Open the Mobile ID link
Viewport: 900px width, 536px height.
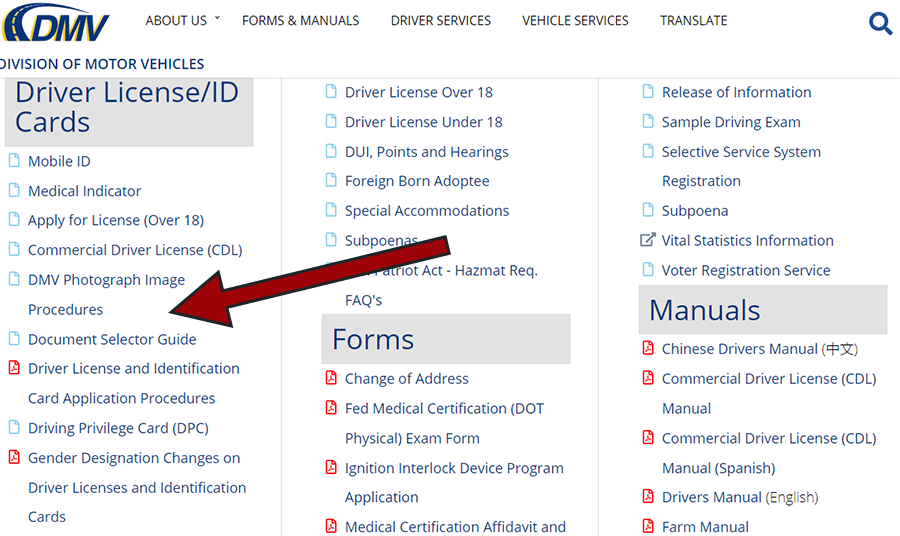click(59, 161)
